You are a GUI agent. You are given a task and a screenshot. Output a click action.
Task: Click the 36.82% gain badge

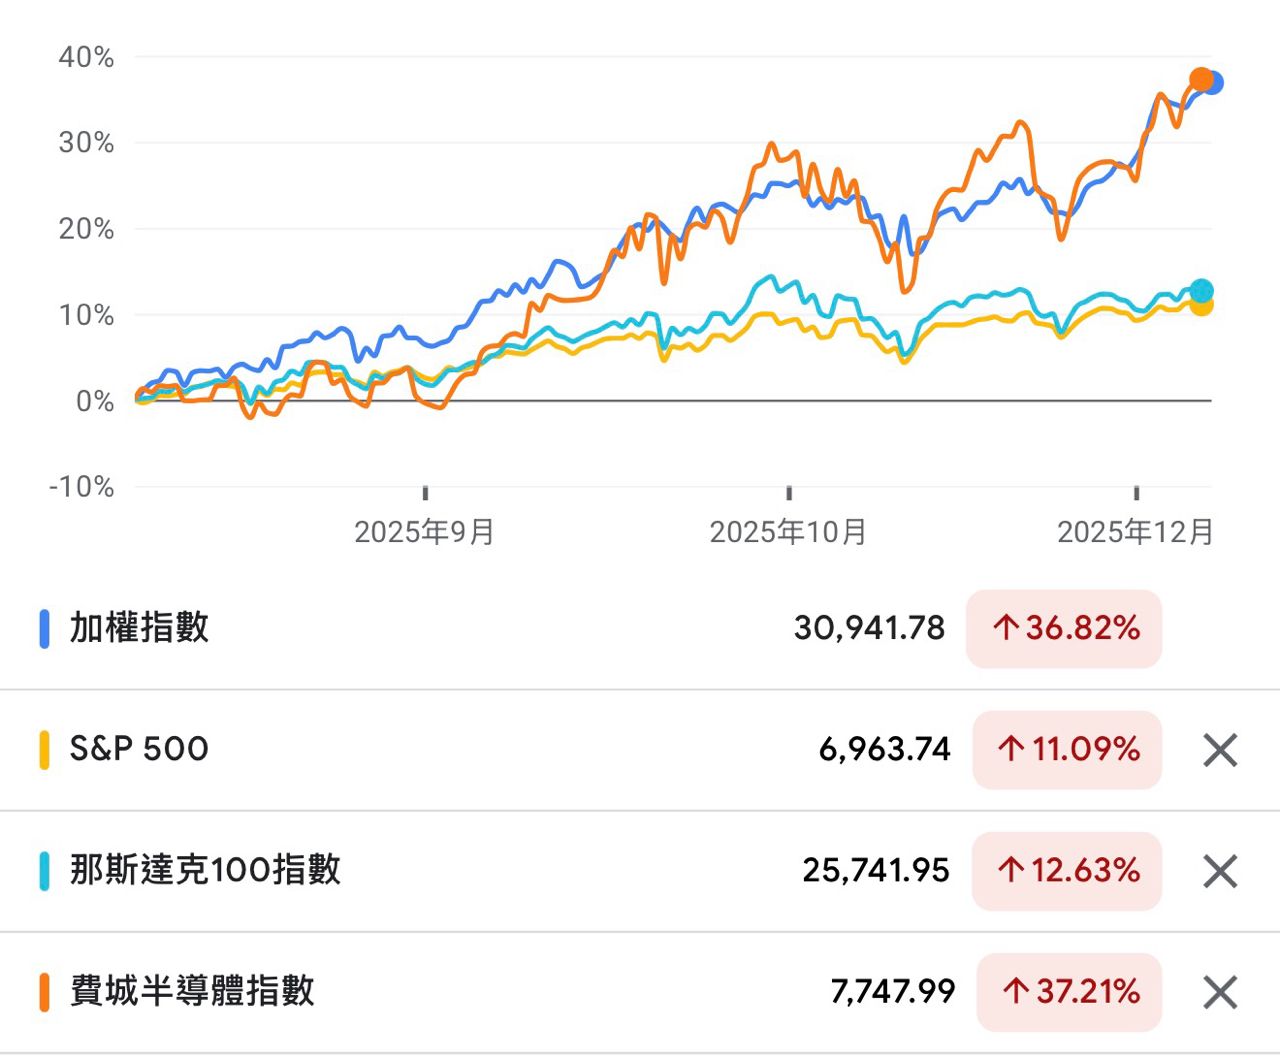[x=1064, y=629]
